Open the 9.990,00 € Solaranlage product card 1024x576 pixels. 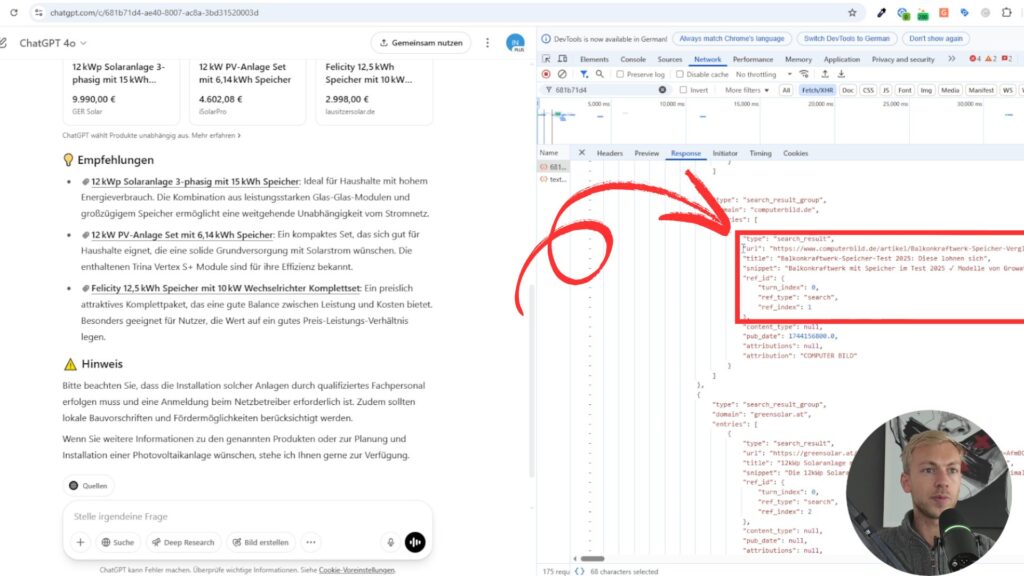(121, 91)
